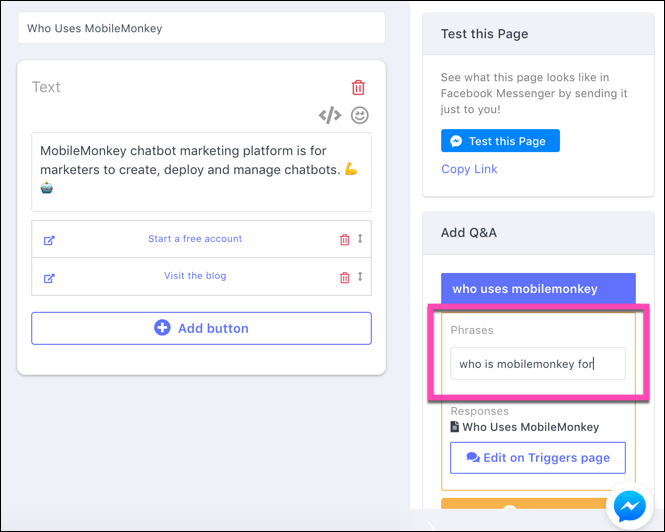The image size is (665, 532).
Task: Click the 'Copy Link' link
Action: (469, 169)
